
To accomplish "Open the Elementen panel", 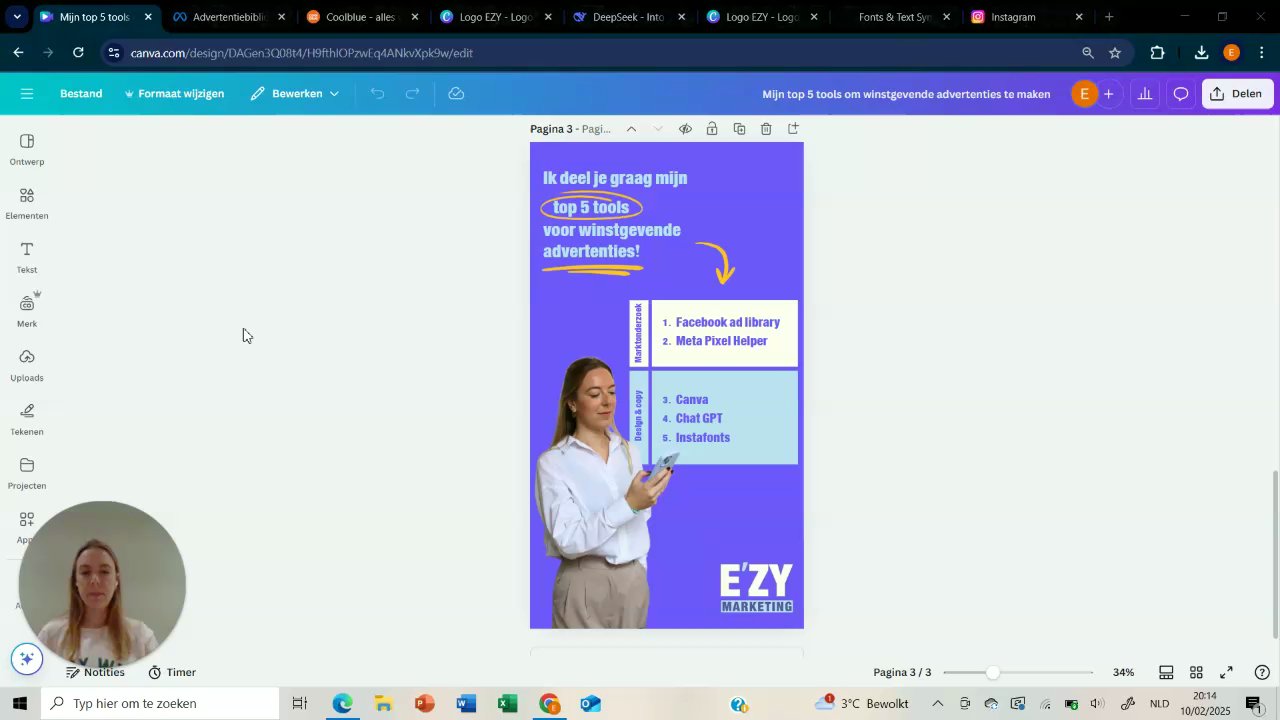I will pos(27,203).
